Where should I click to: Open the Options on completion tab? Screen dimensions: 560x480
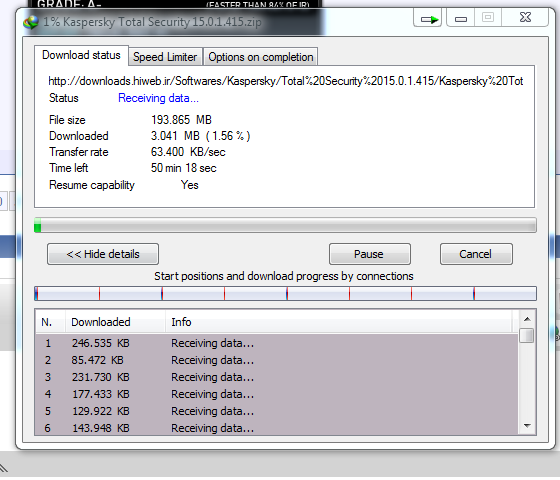[260, 57]
